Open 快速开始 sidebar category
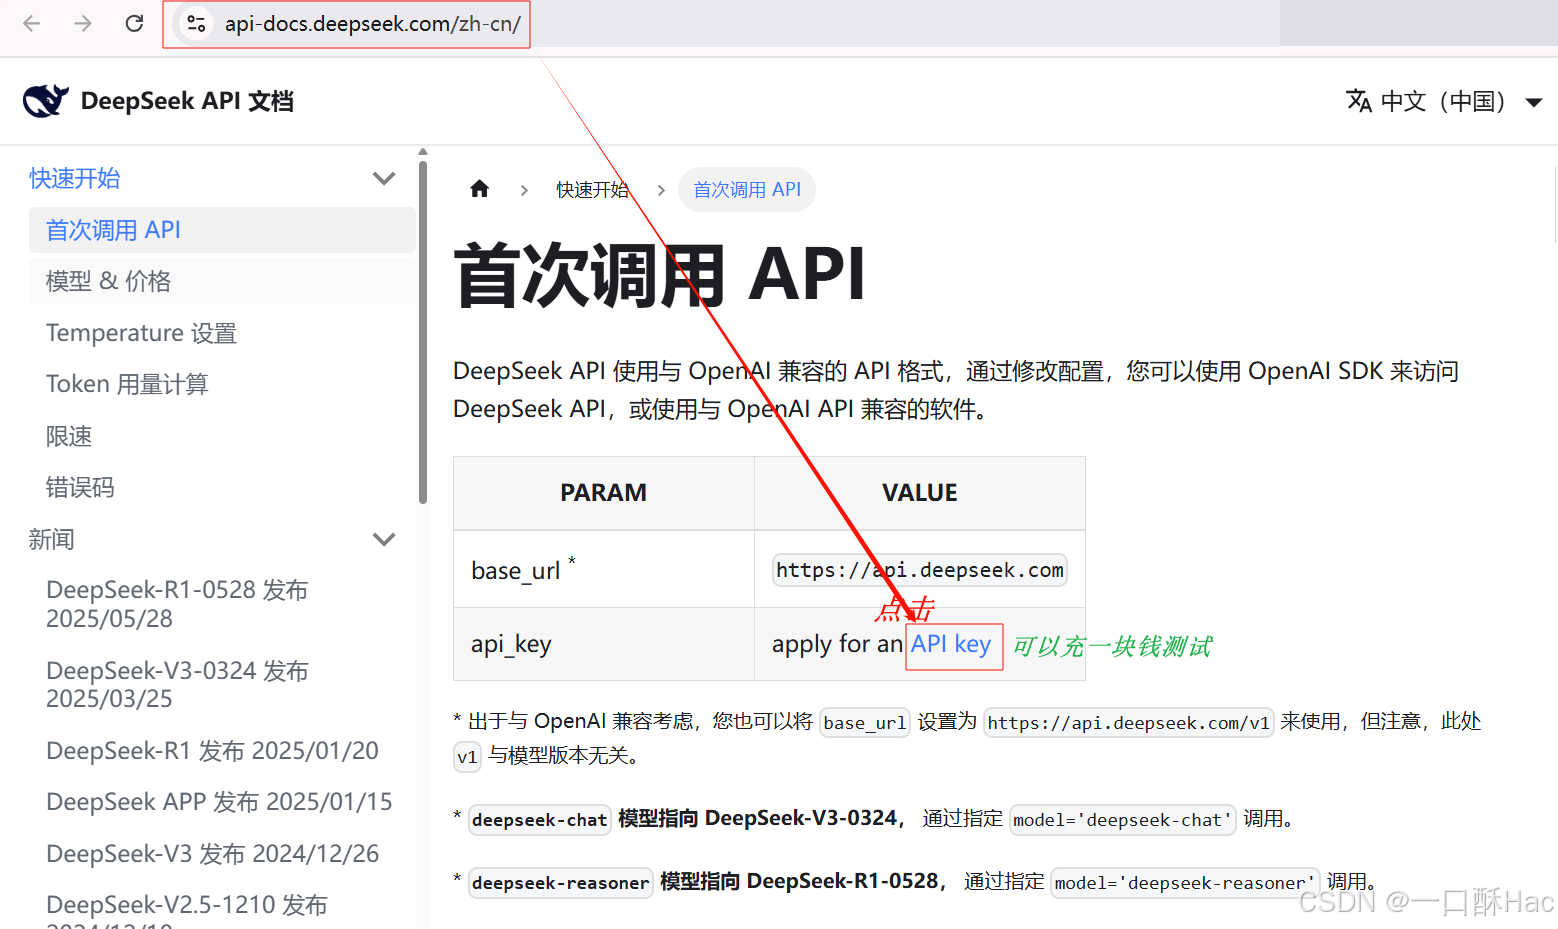The image size is (1558, 929). [x=75, y=179]
